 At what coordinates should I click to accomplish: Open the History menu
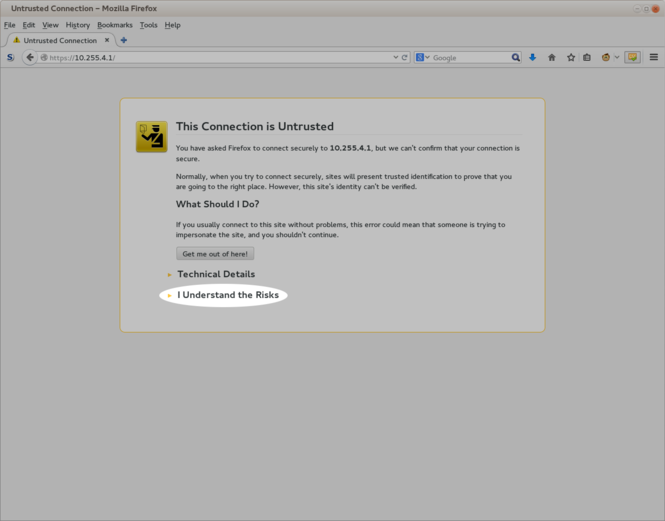pos(77,25)
